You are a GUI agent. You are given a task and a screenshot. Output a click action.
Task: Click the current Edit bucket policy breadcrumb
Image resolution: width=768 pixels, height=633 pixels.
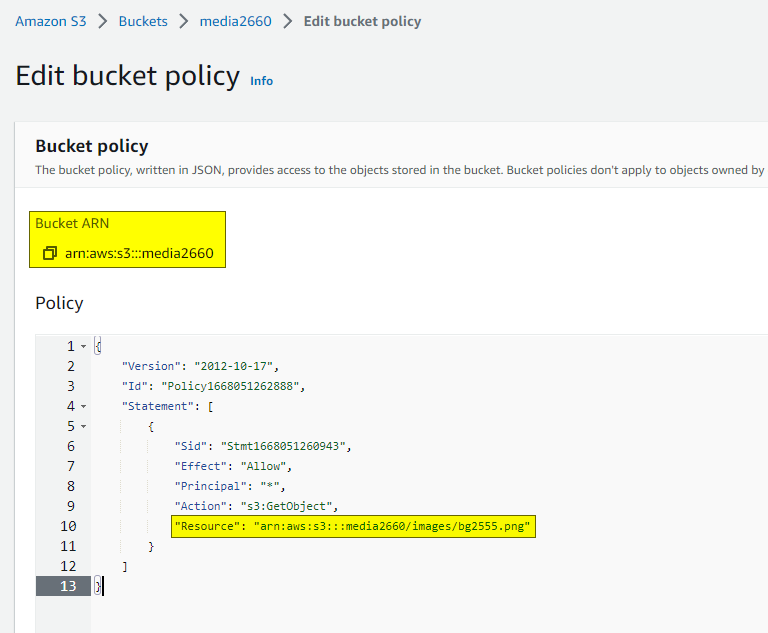pos(362,22)
